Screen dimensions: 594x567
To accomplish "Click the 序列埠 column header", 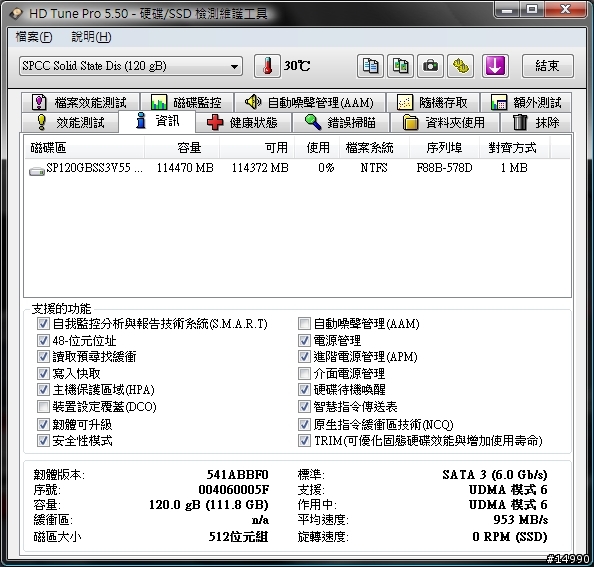I will (444, 147).
